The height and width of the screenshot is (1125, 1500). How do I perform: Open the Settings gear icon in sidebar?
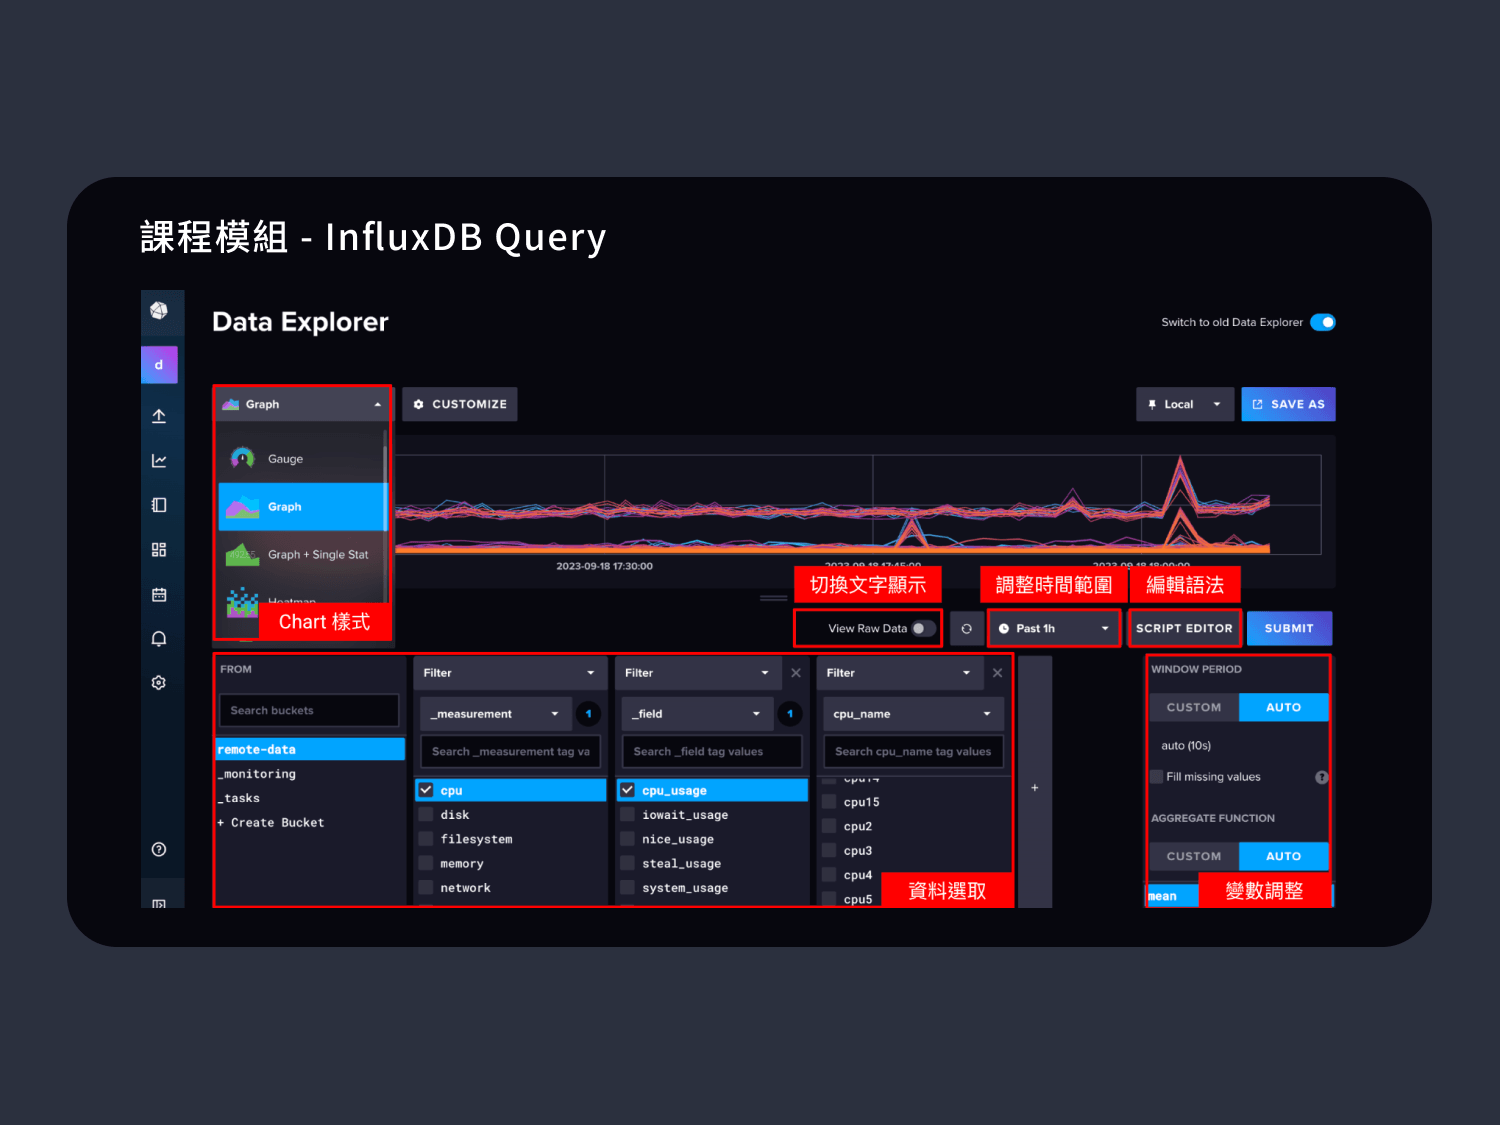(159, 683)
